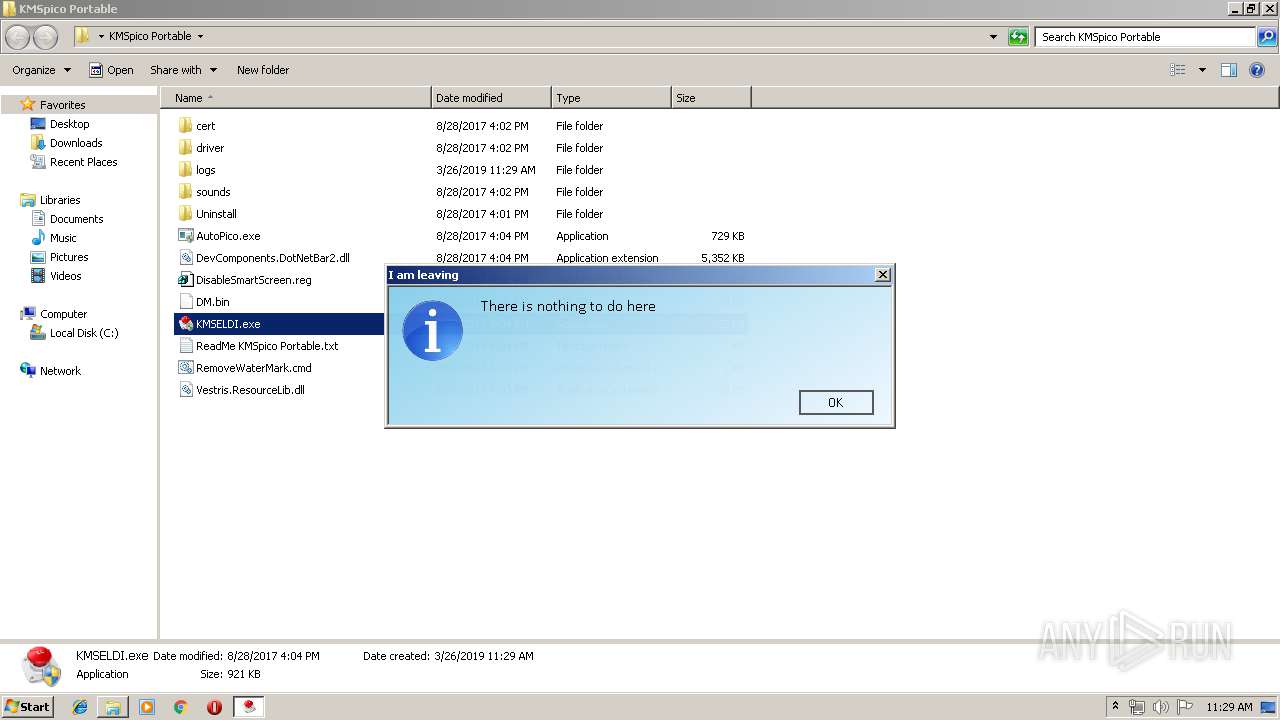The image size is (1280, 720).
Task: Click OK in the I am leaving dialog
Action: 836,402
